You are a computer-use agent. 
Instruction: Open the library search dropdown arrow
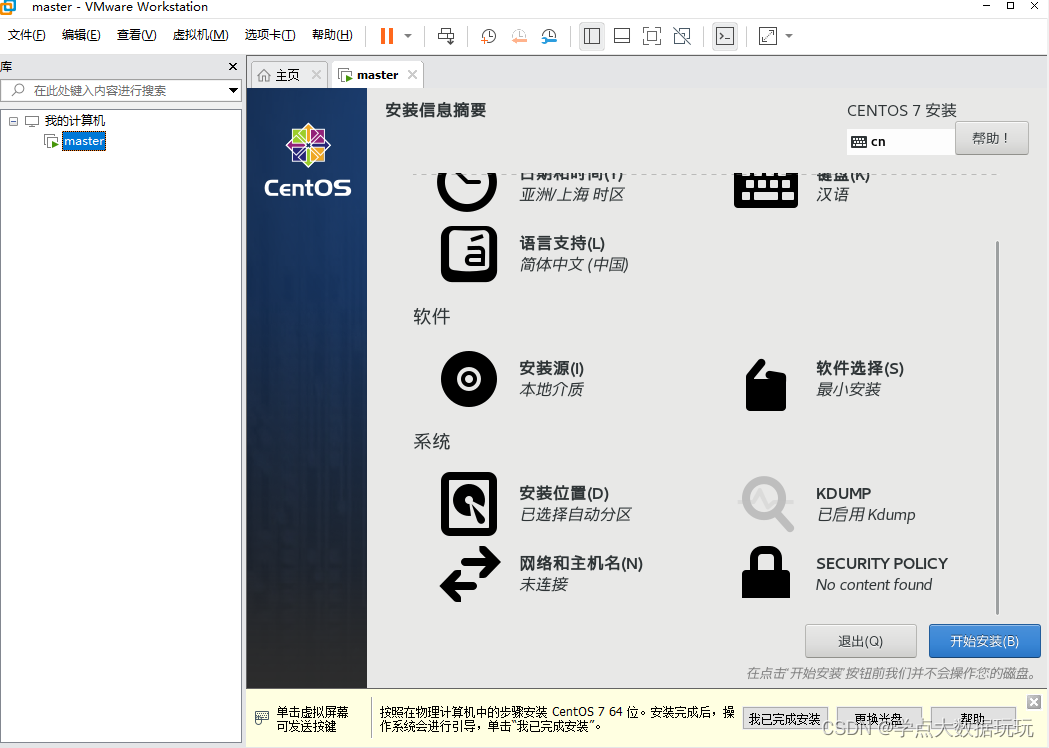click(233, 90)
